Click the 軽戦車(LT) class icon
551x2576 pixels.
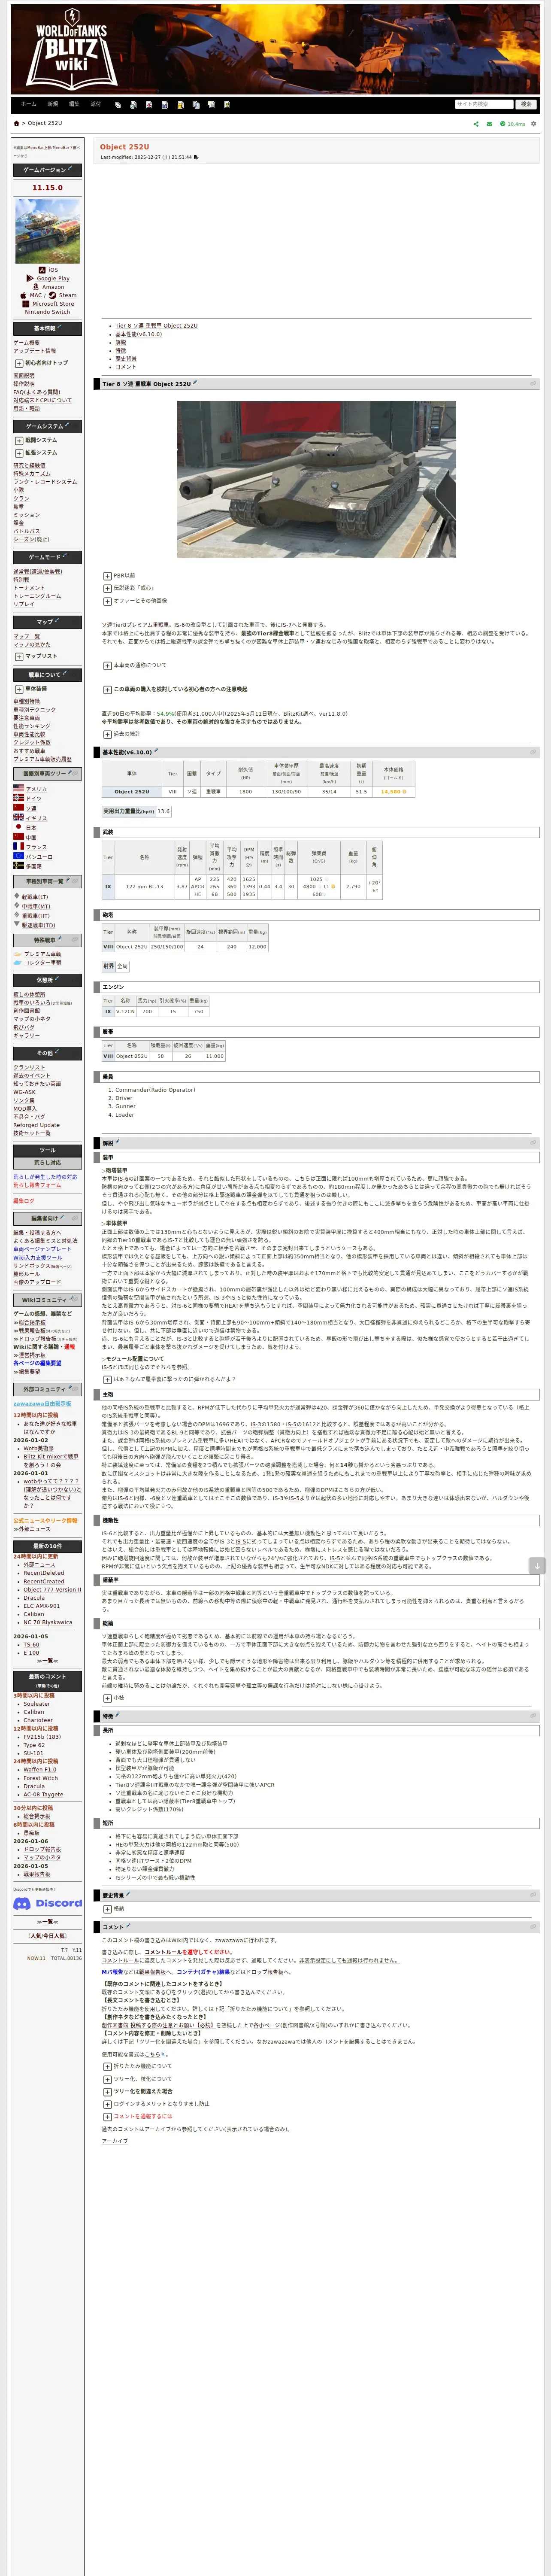click(x=17, y=897)
